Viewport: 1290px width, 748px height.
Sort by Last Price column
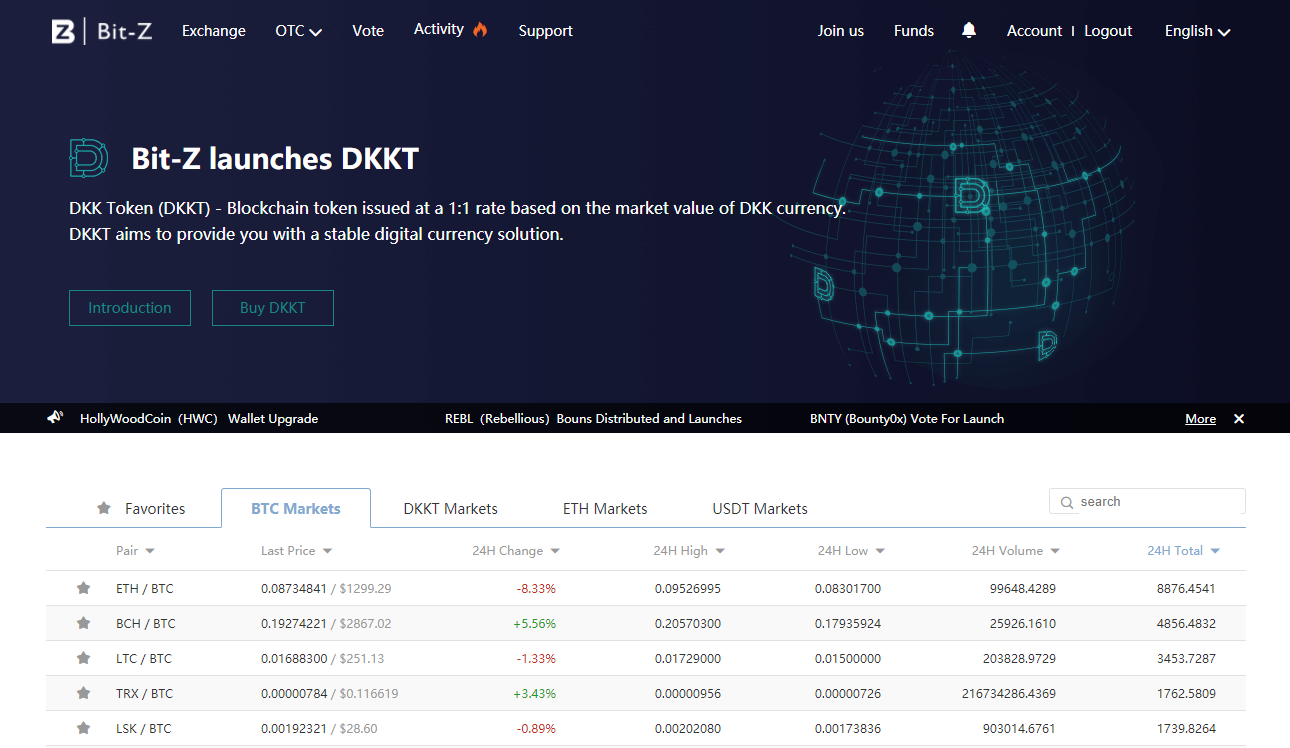point(296,551)
